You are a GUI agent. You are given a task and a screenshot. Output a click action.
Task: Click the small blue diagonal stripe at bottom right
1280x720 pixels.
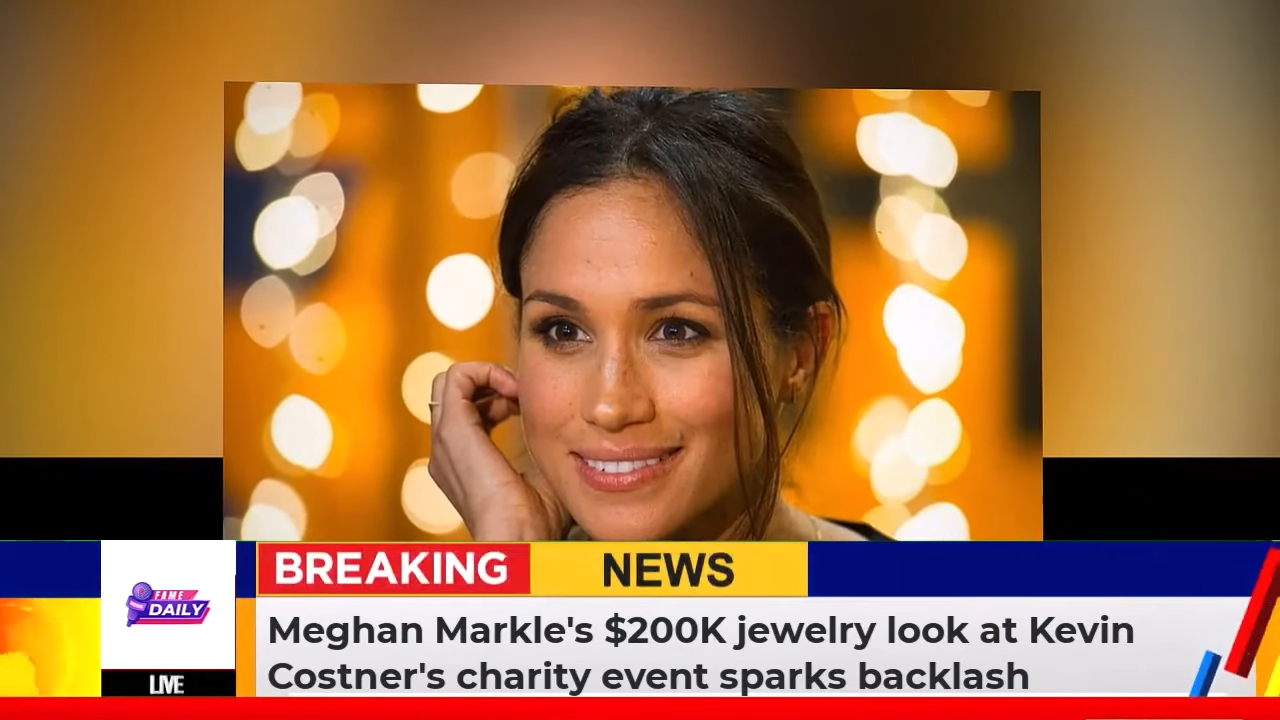pyautogui.click(x=1205, y=673)
